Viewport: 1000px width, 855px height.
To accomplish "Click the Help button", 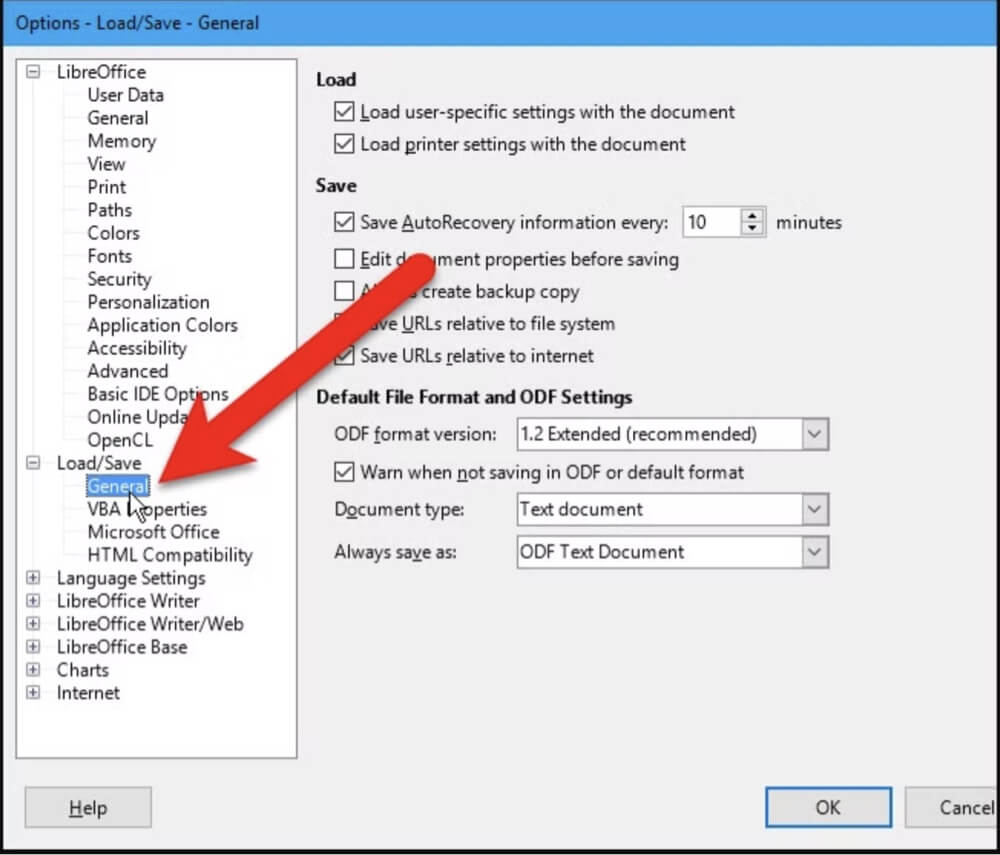I will tap(88, 807).
